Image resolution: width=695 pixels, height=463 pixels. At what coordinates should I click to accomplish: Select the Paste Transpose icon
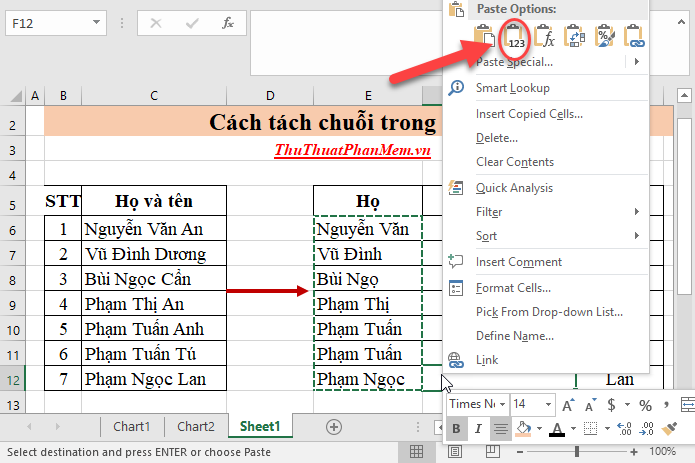(x=575, y=38)
